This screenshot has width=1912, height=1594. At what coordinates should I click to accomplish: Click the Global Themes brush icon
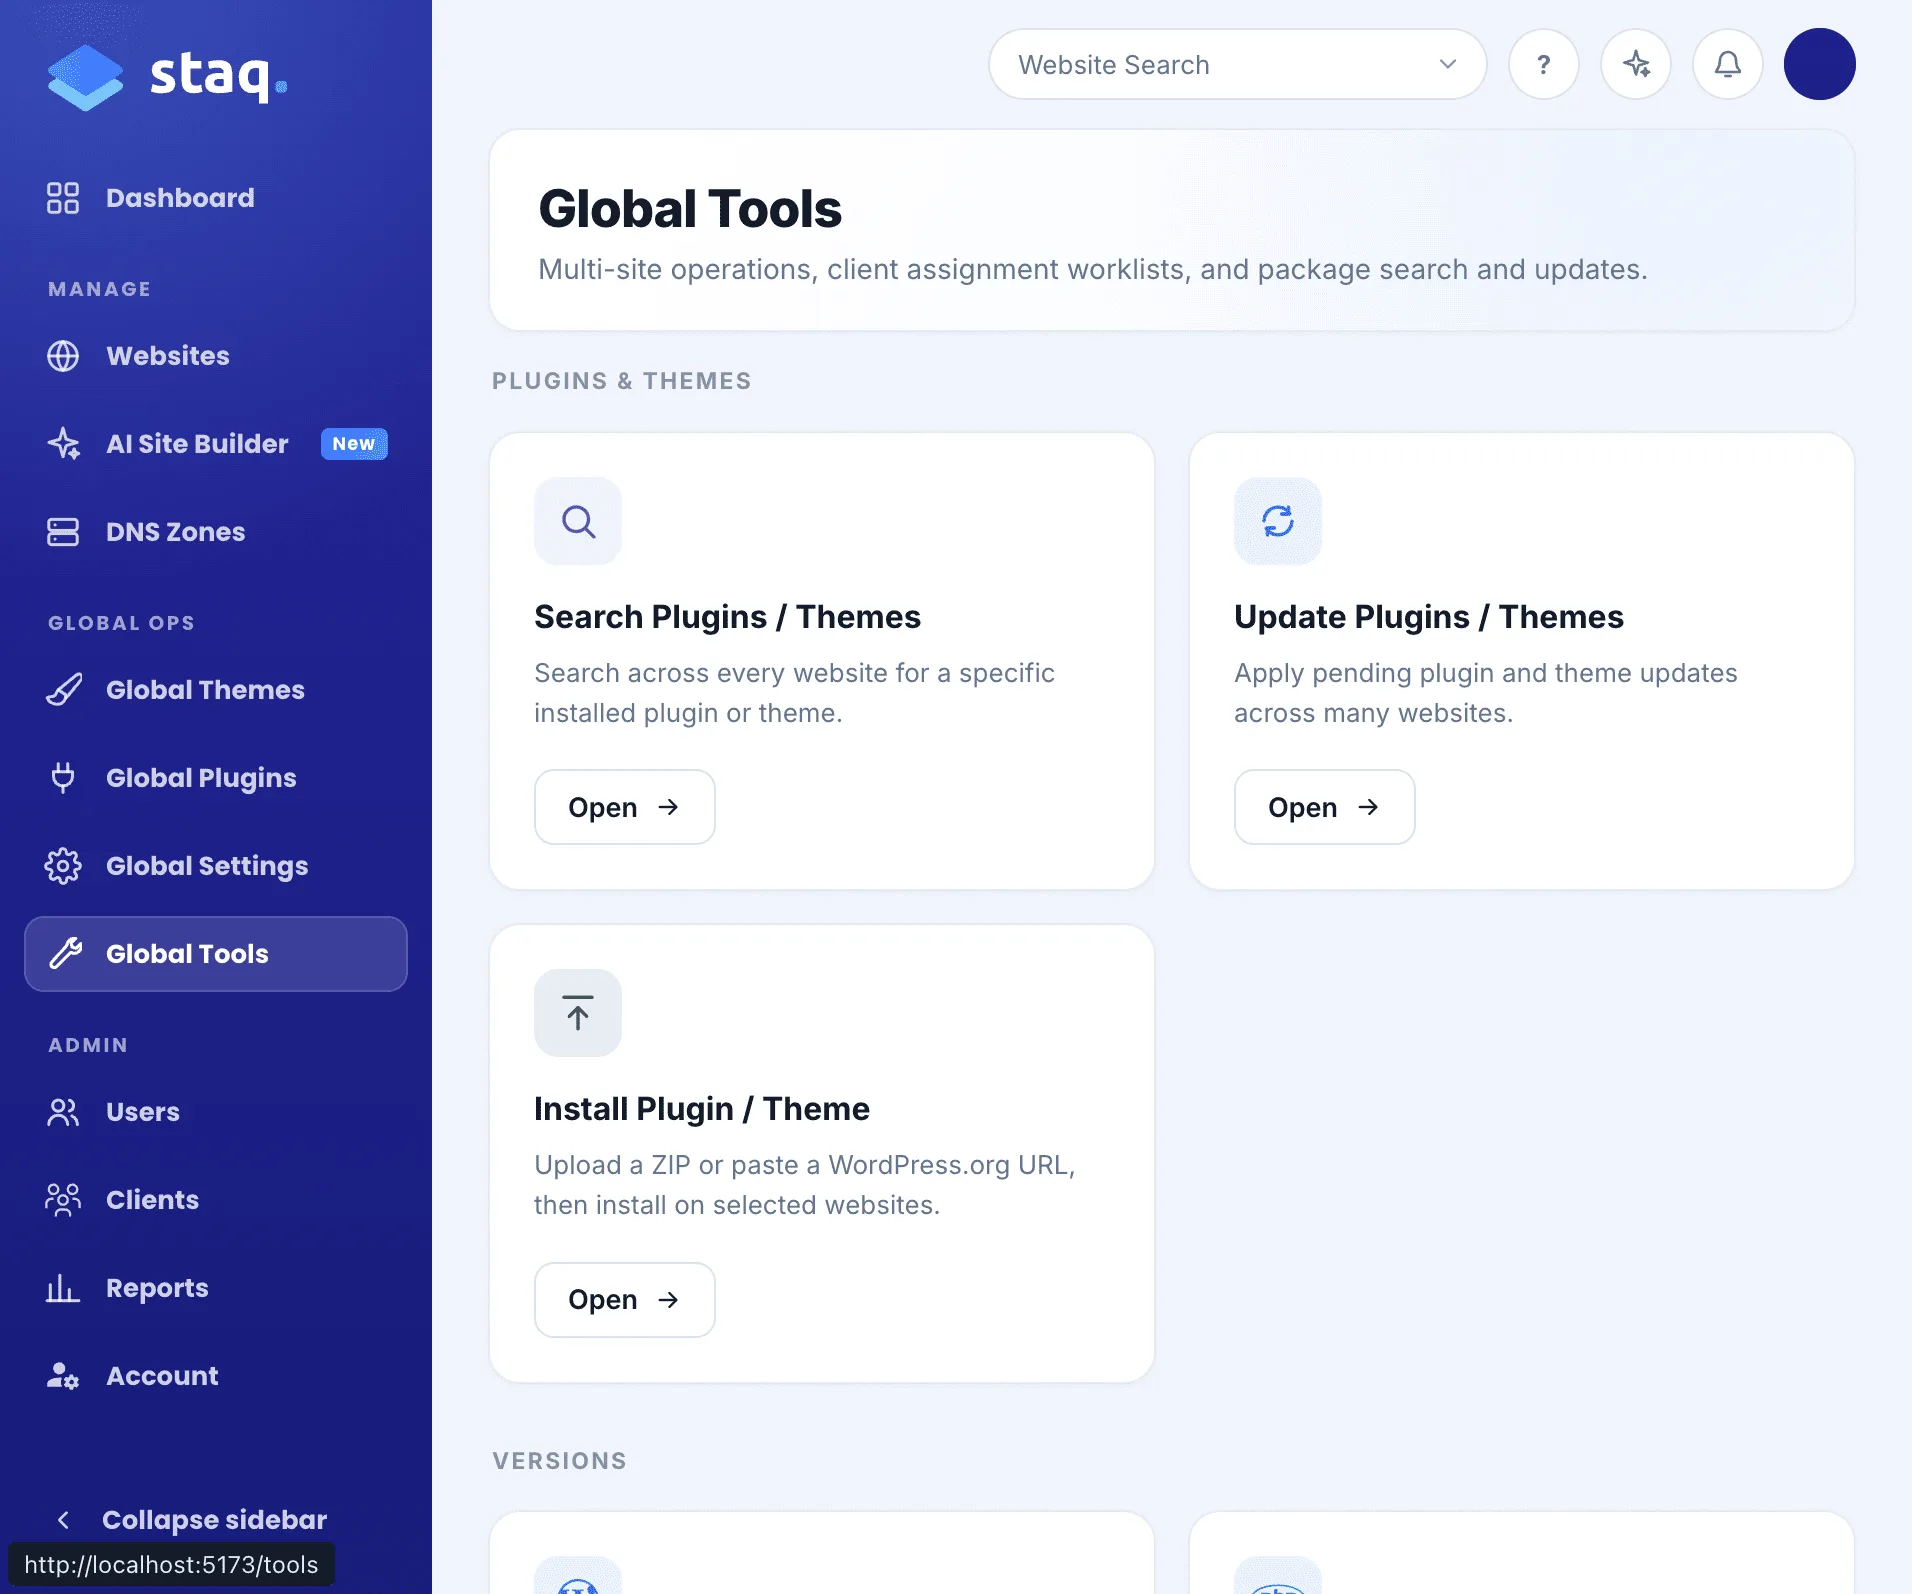coord(63,690)
